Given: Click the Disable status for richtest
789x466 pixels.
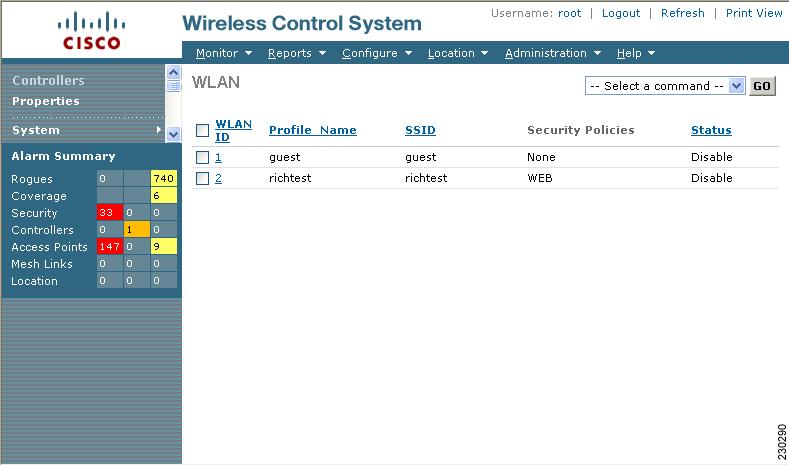Looking at the screenshot, I should 712,178.
